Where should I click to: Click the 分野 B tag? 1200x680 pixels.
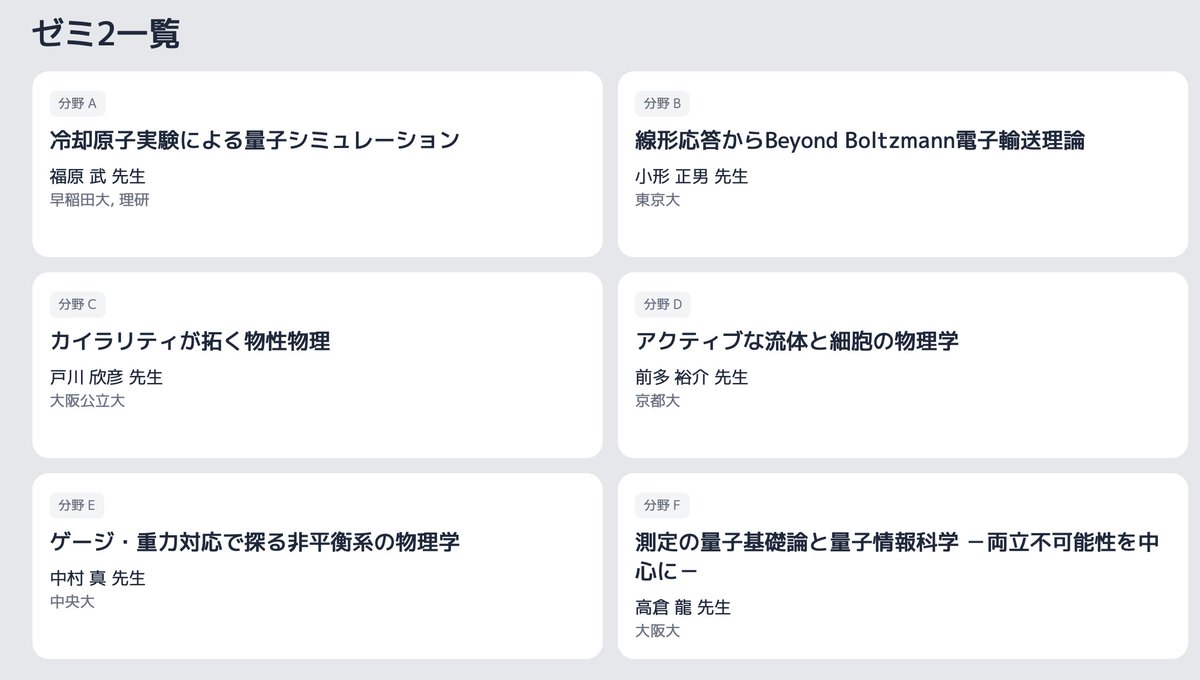[662, 104]
